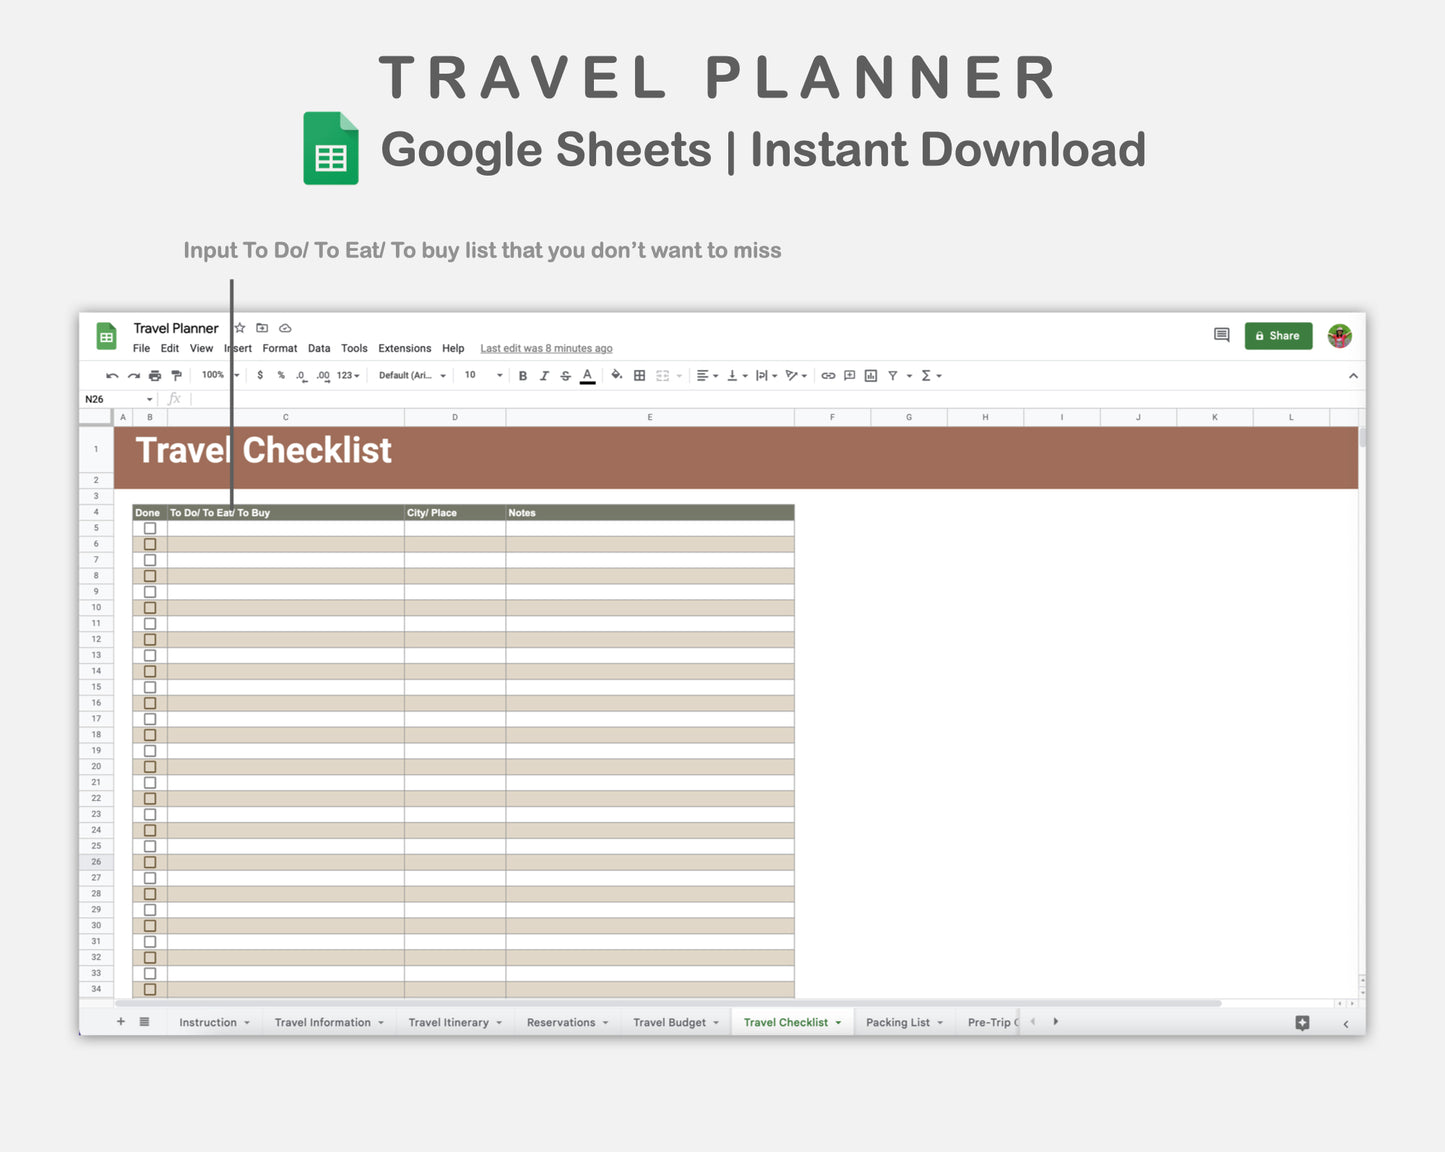Click the Undo icon
Viewport: 1445px width, 1152px height.
click(112, 375)
